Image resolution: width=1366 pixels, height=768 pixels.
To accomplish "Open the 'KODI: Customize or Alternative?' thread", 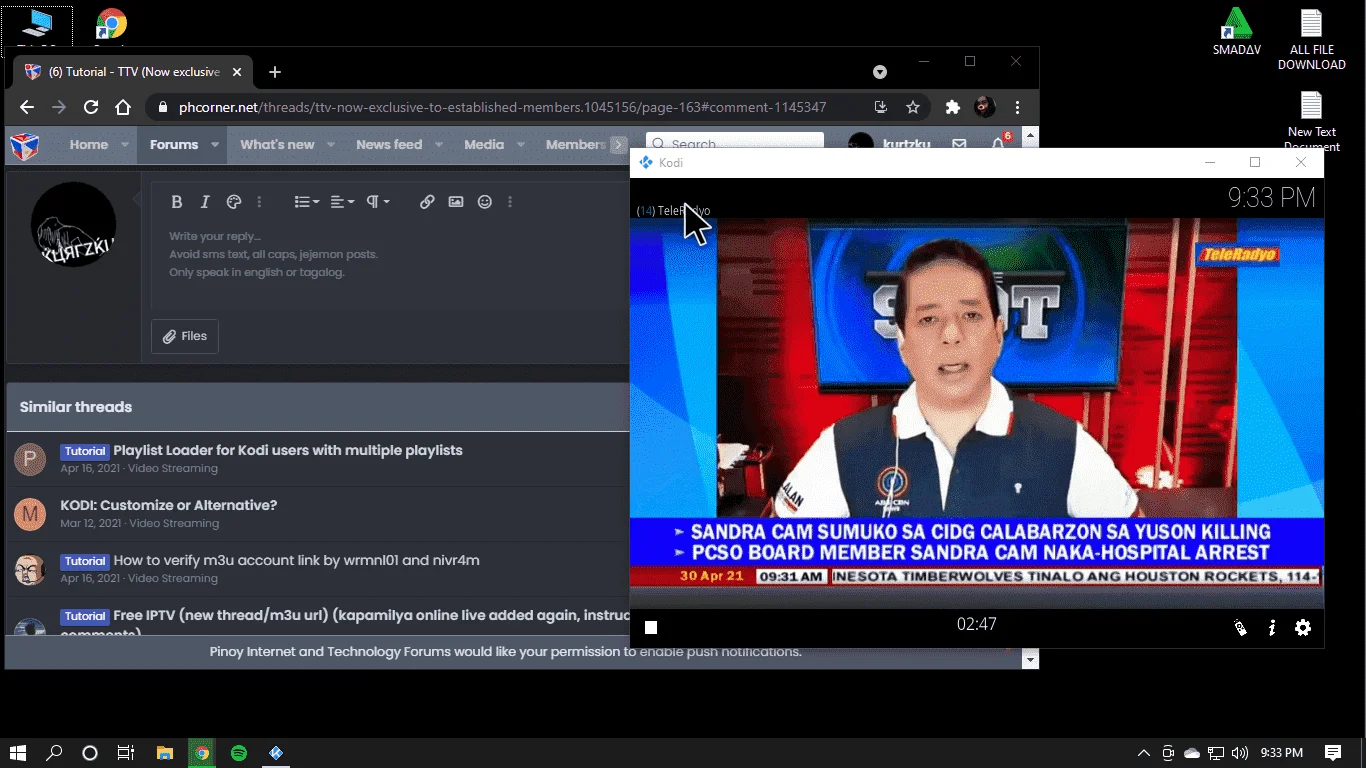I will 169,506.
